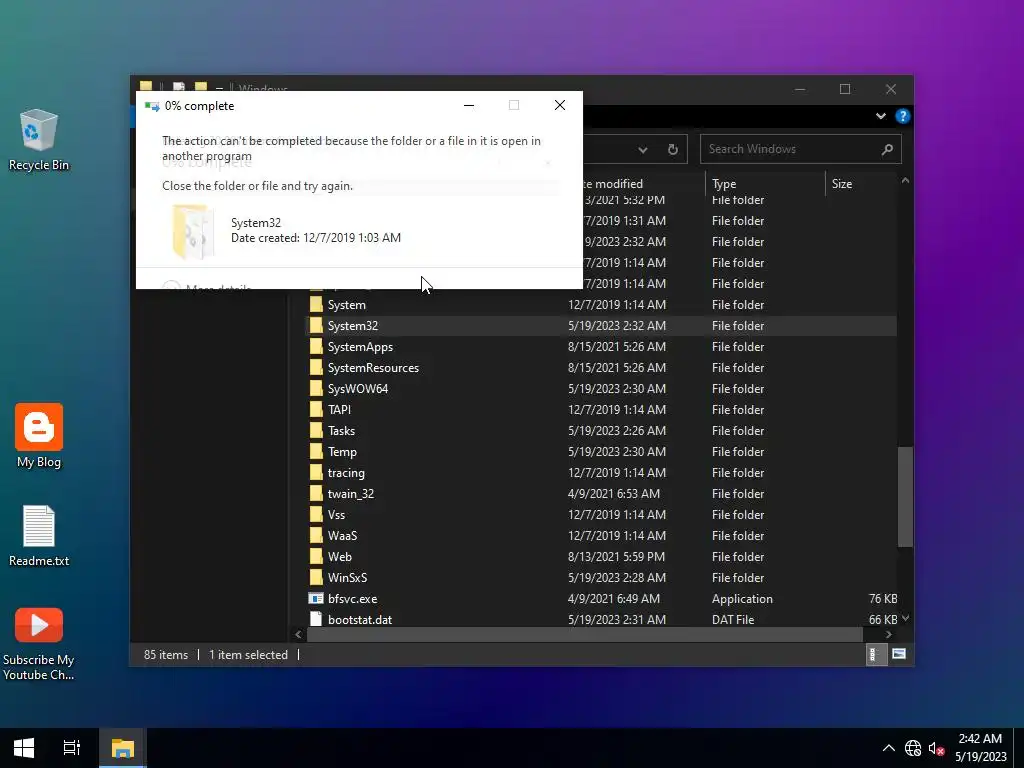This screenshot has height=768, width=1024.
Task: Click the 1 item selected status text
Action: point(248,655)
